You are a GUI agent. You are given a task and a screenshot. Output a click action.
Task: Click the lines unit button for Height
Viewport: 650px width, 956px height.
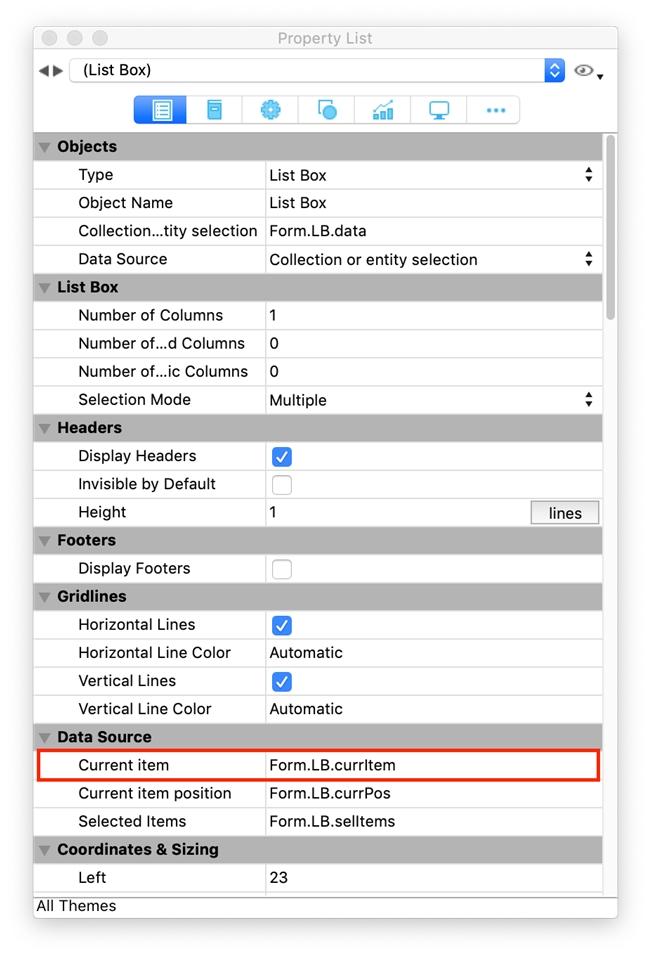click(x=564, y=513)
